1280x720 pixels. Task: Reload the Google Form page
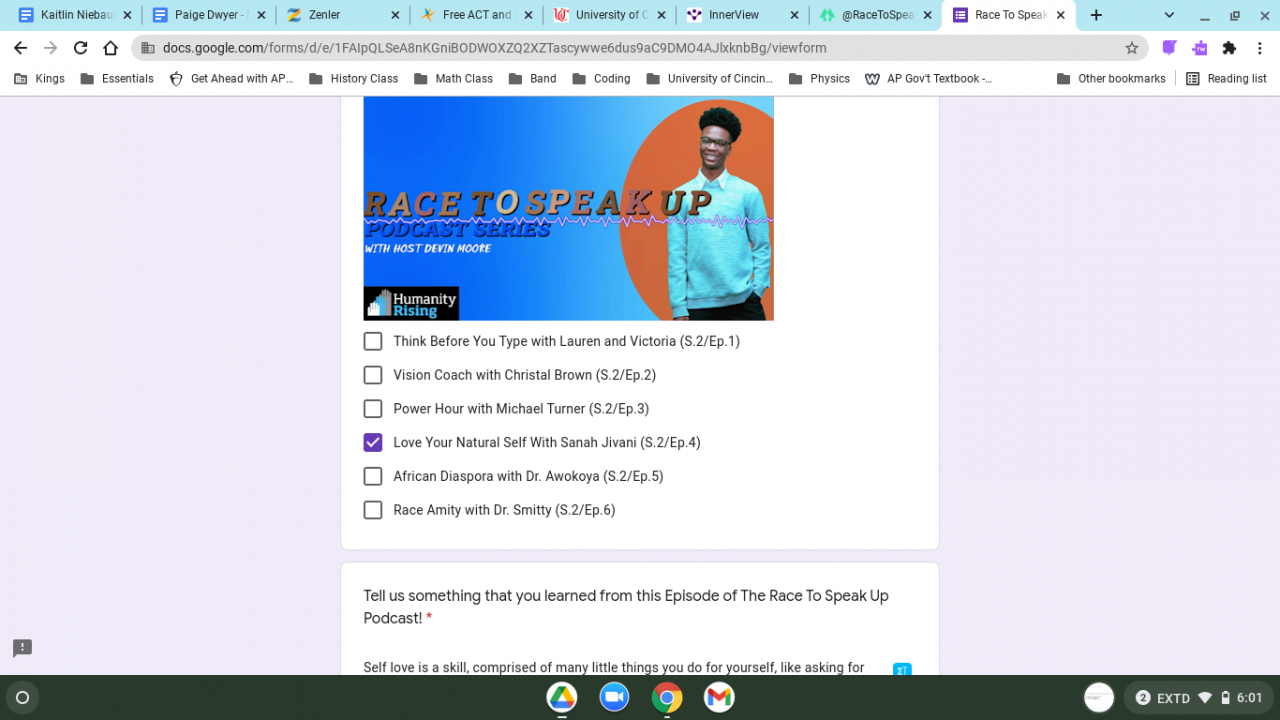point(81,48)
